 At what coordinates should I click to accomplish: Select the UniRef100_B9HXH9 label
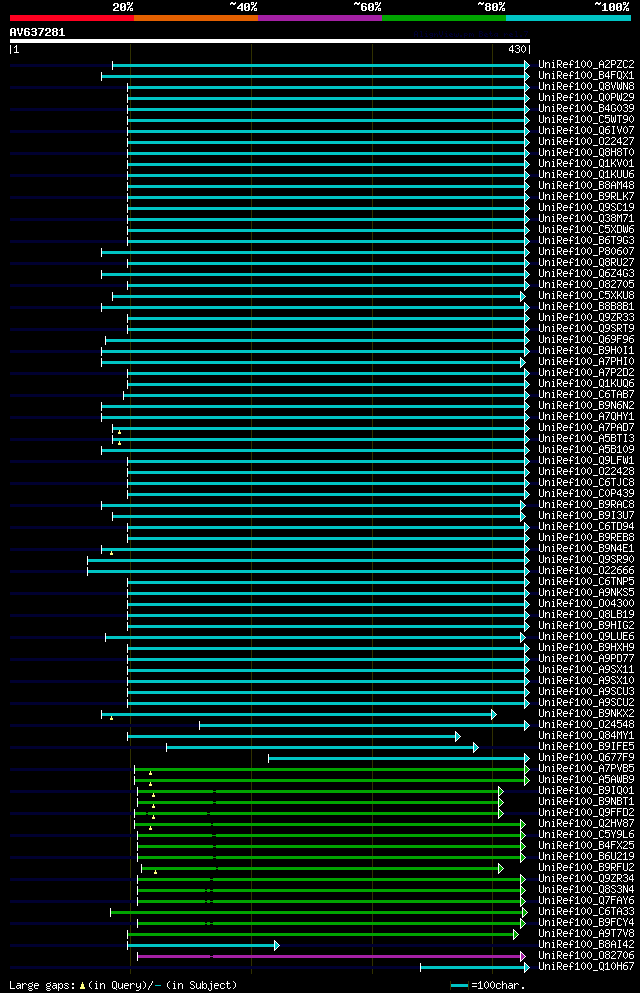tap(586, 648)
